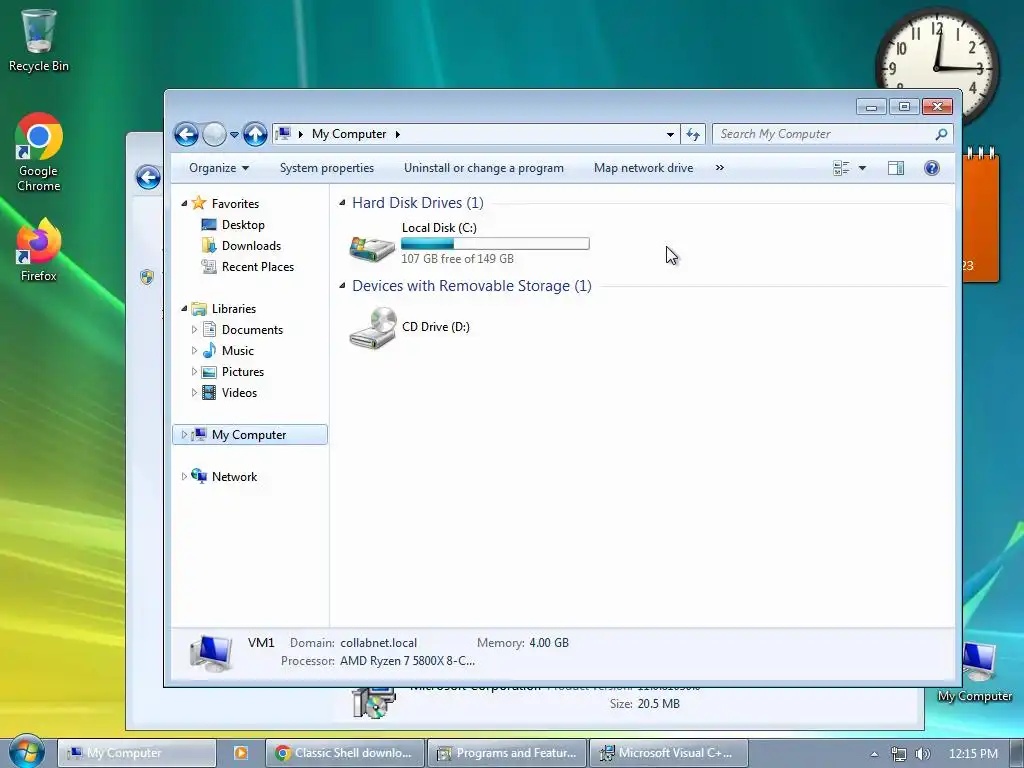
Task: Open the network tray icon
Action: coord(899,754)
